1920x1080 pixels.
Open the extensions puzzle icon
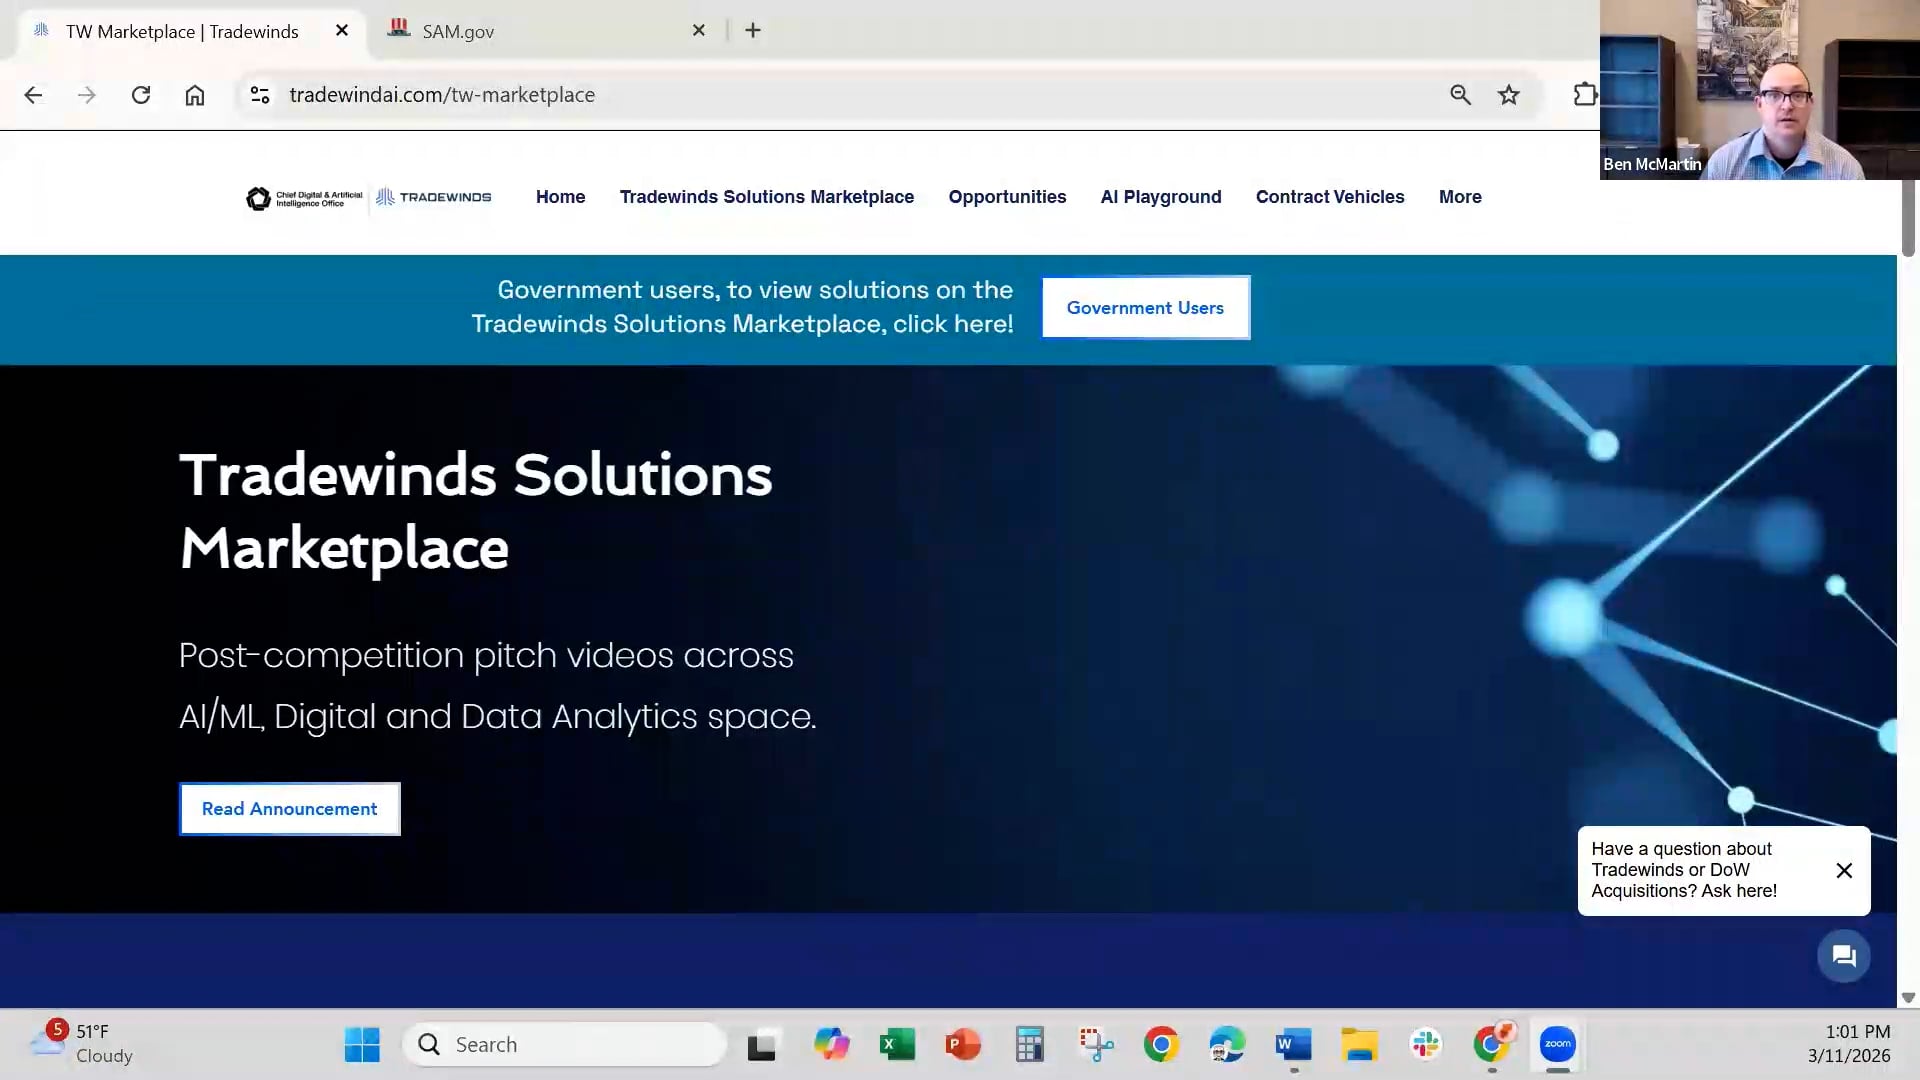pos(1585,95)
